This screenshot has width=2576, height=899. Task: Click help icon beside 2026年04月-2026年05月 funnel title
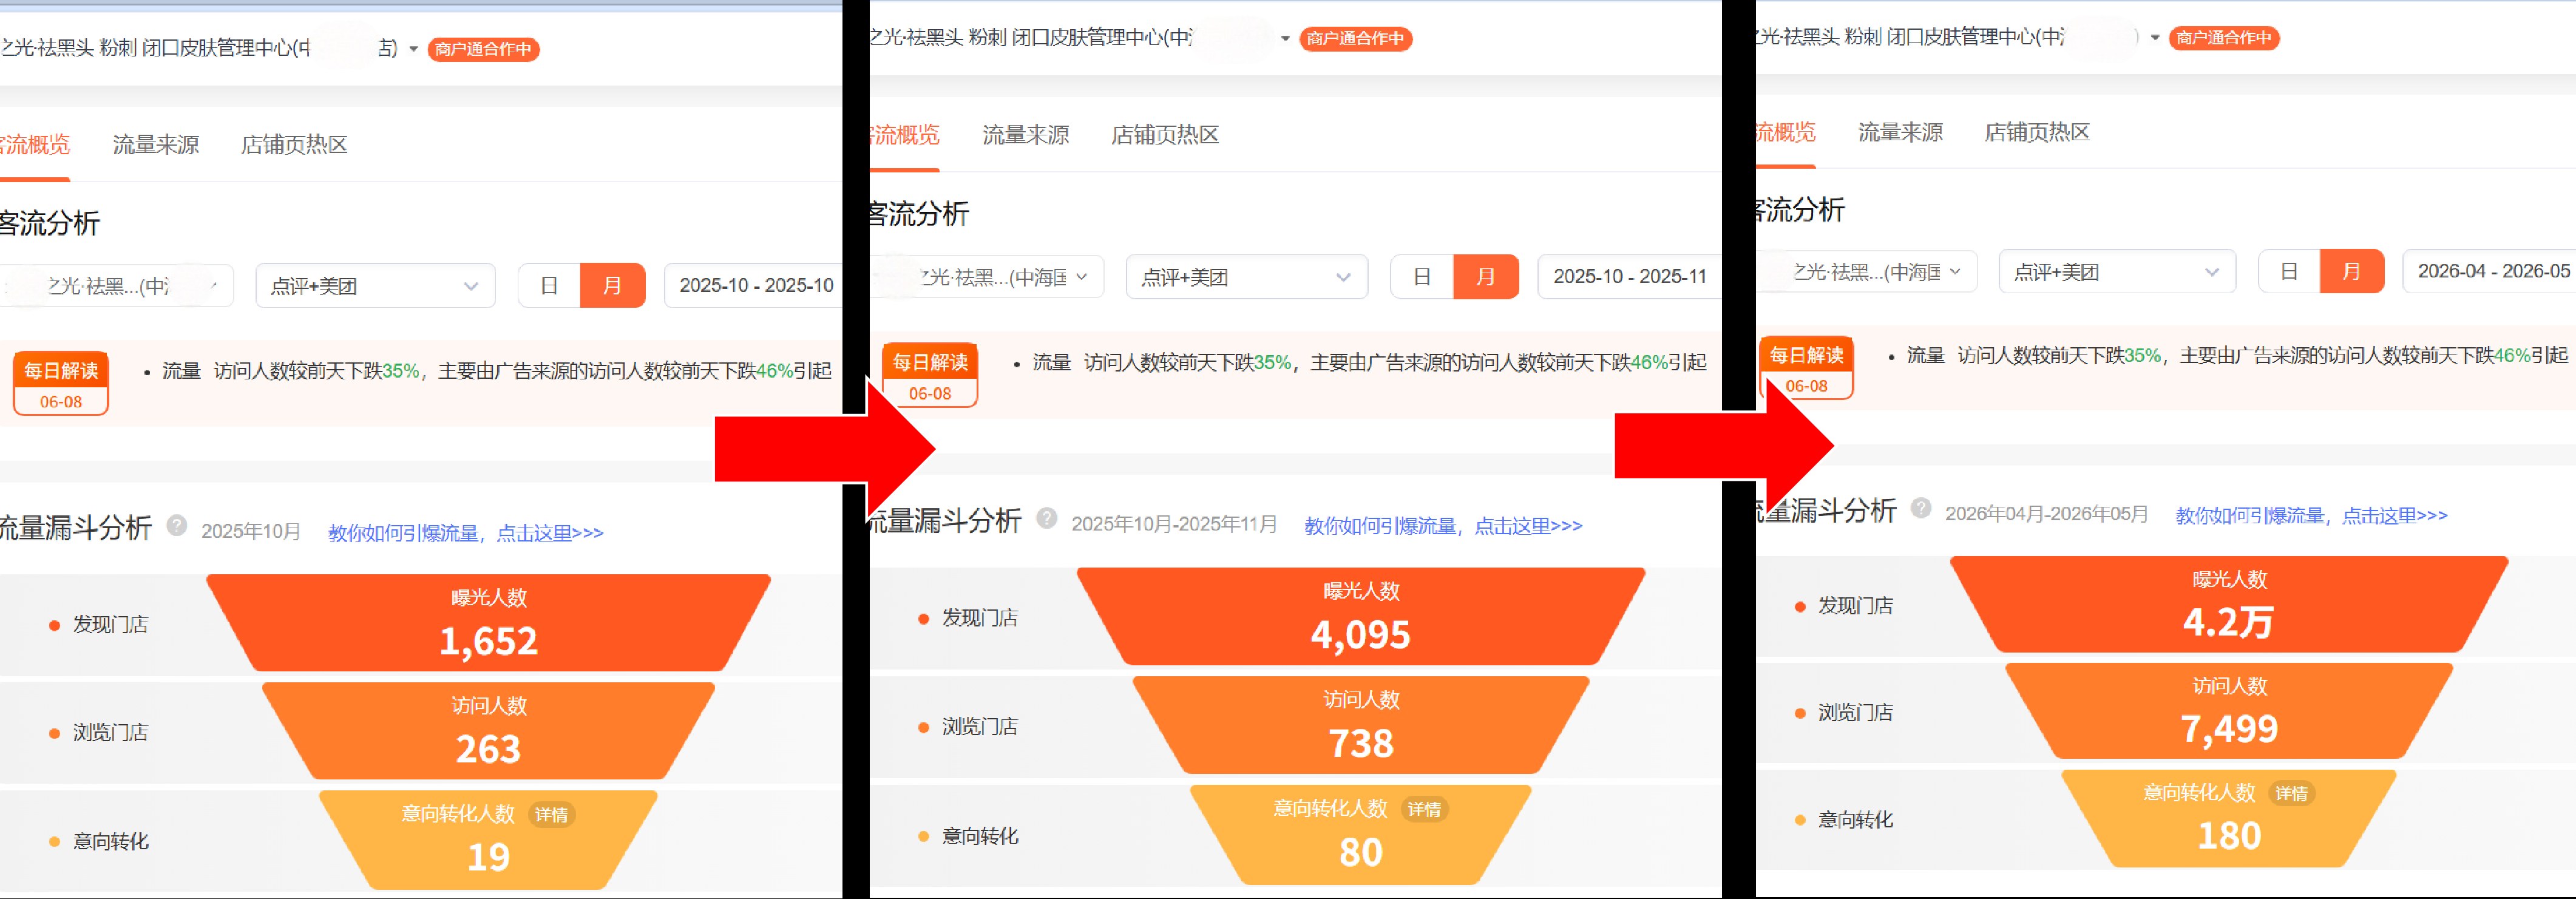click(x=1921, y=508)
